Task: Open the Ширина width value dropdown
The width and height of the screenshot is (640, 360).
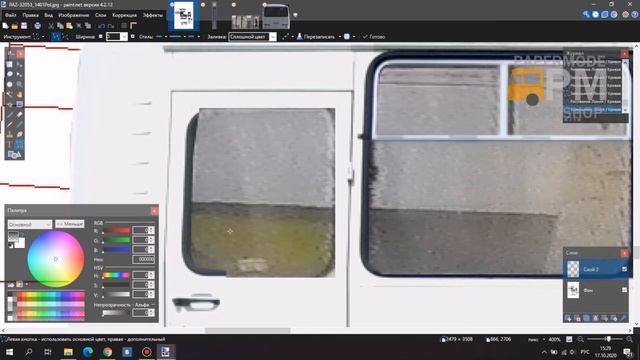Action: tap(124, 37)
